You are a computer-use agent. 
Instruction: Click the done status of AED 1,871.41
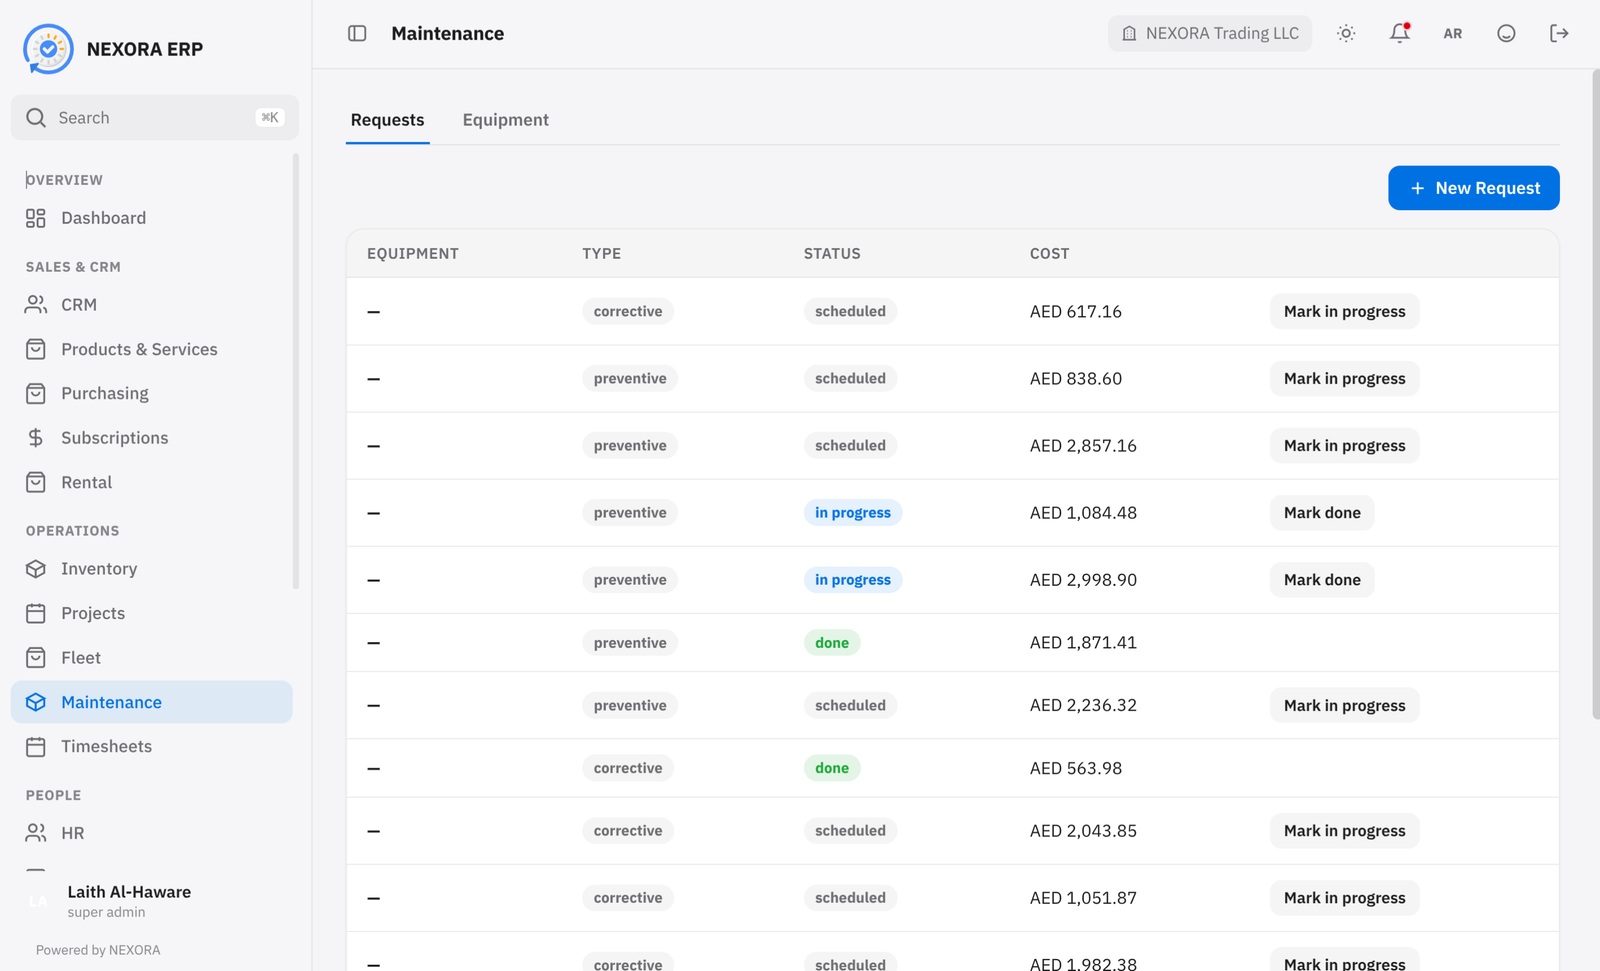(832, 643)
